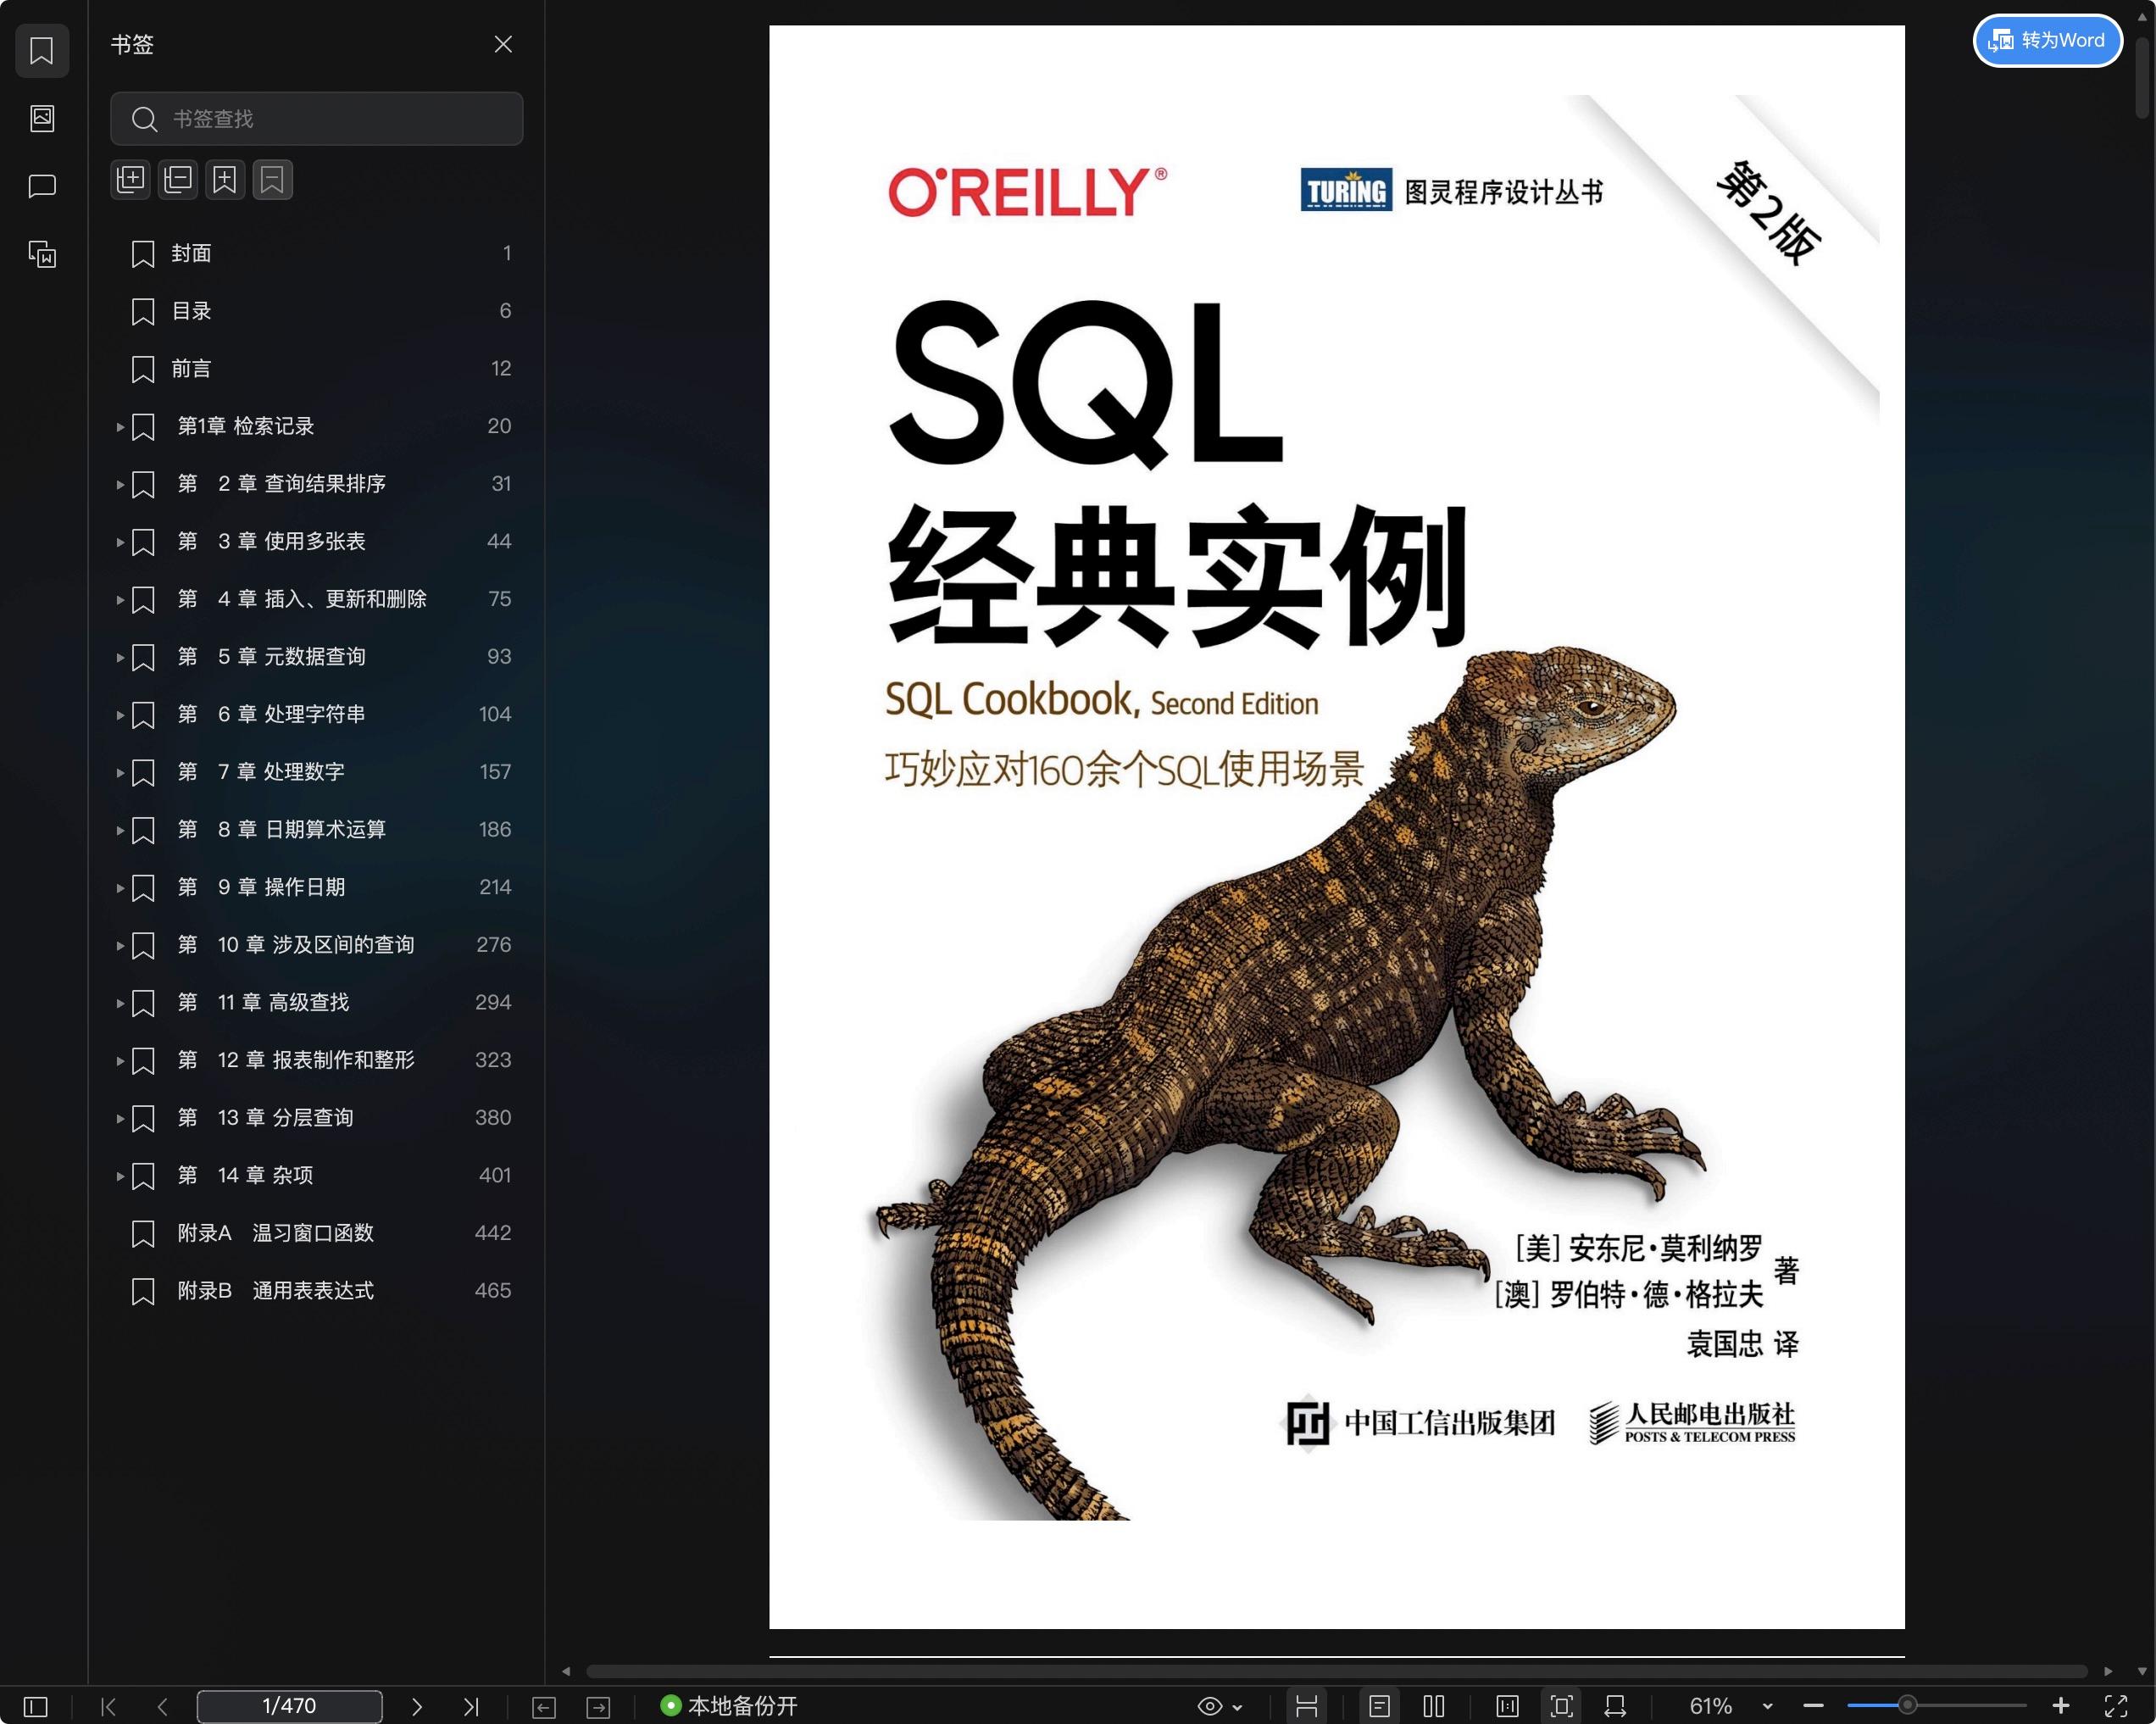The width and height of the screenshot is (2156, 1724).
Task: Expand 第 2 章 查询结果排序 bookmark
Action: click(x=120, y=484)
